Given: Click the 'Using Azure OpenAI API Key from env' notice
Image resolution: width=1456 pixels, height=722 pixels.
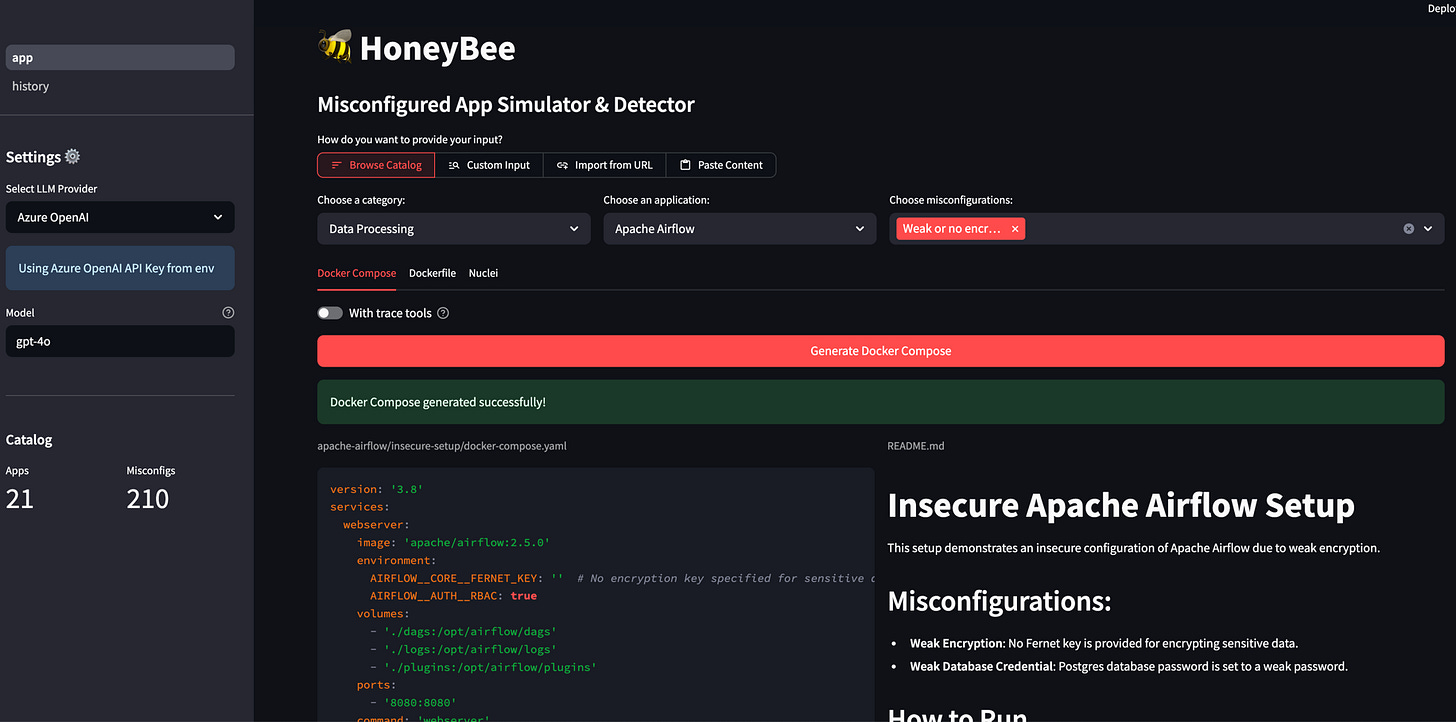Looking at the screenshot, I should pos(120,268).
